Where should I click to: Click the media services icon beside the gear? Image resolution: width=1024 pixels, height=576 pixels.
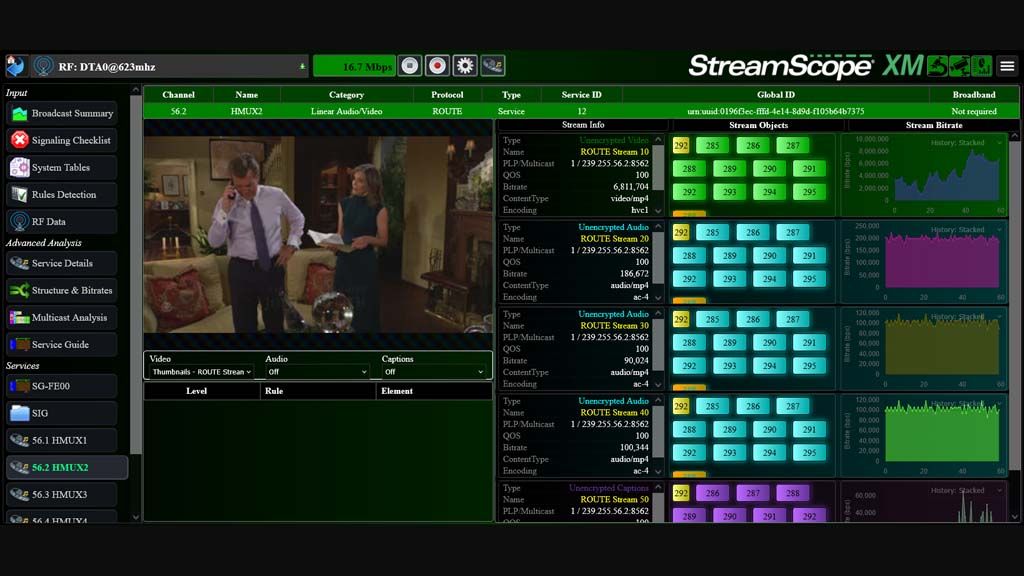493,66
